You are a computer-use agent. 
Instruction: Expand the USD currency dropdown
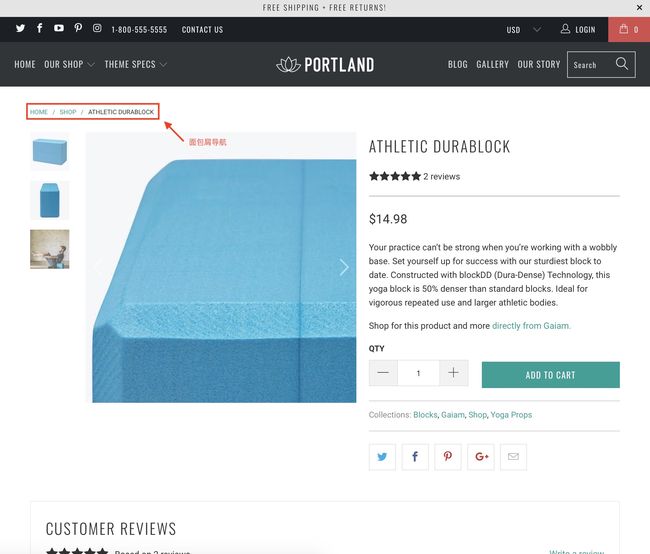pos(524,30)
